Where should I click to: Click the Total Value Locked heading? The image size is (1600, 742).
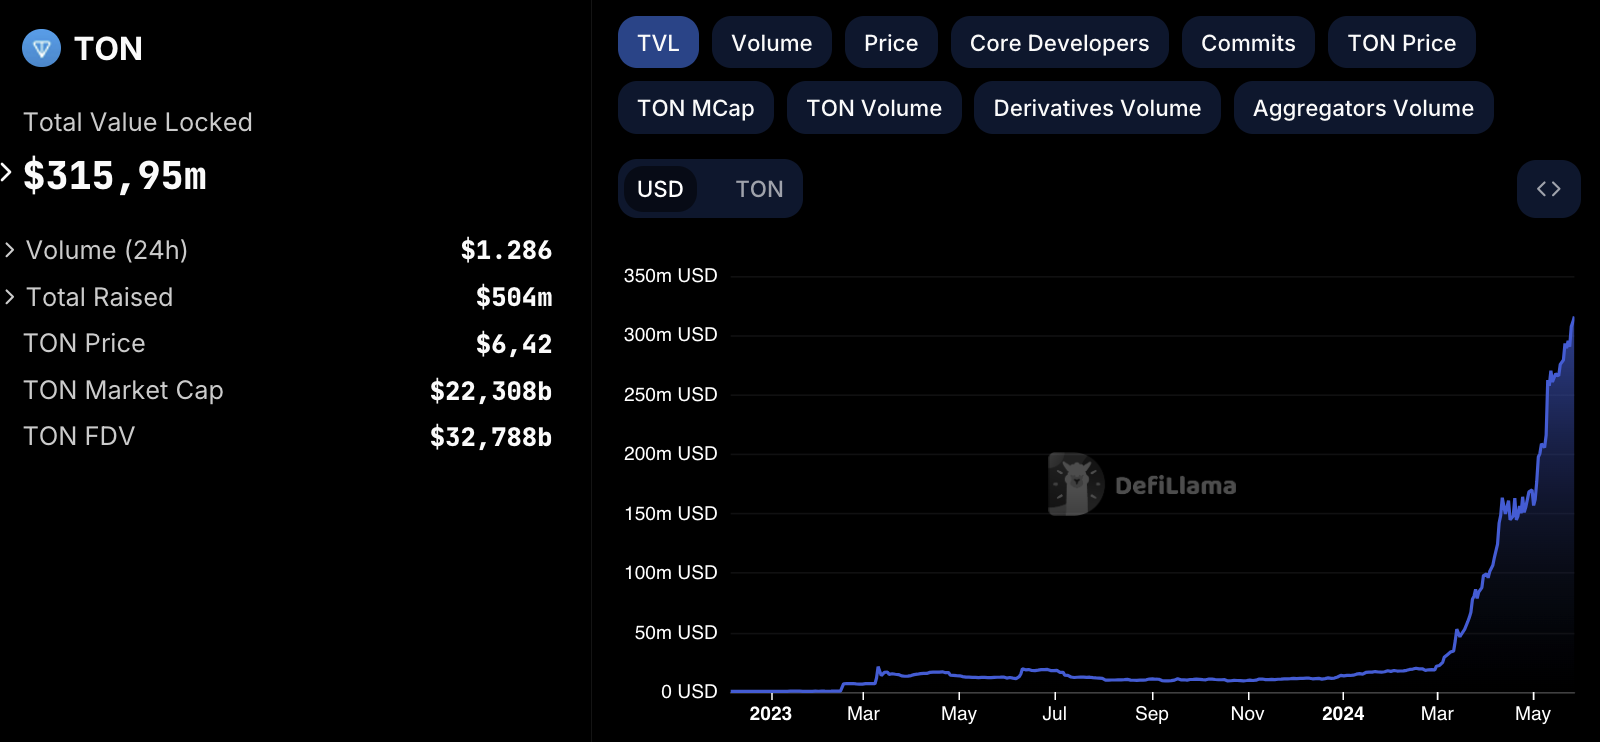[138, 122]
